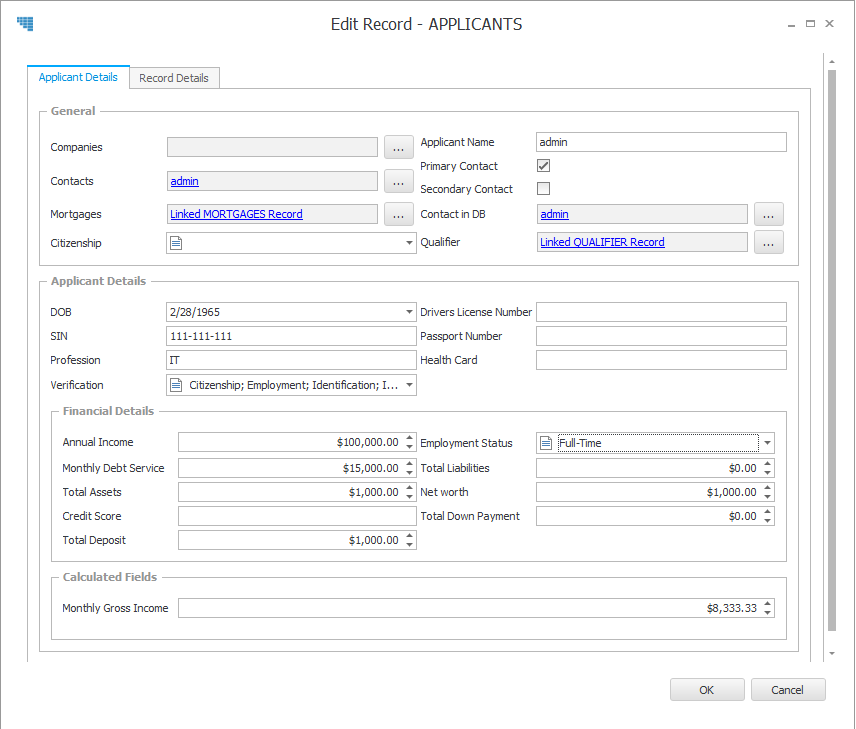Screen dimensions: 856x729
Task: Decrease Annual Income with the down arrow
Action: click(x=409, y=447)
